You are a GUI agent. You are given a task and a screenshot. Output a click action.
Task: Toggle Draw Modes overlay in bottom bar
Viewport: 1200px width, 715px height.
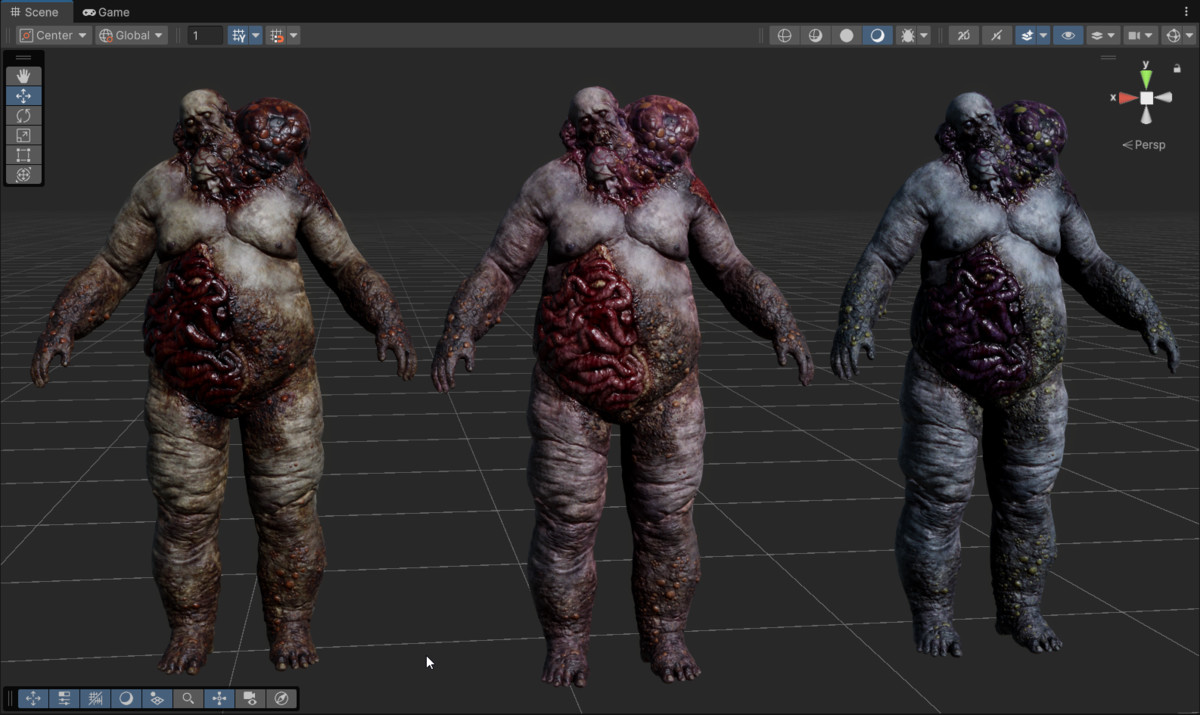pyautogui.click(x=126, y=699)
